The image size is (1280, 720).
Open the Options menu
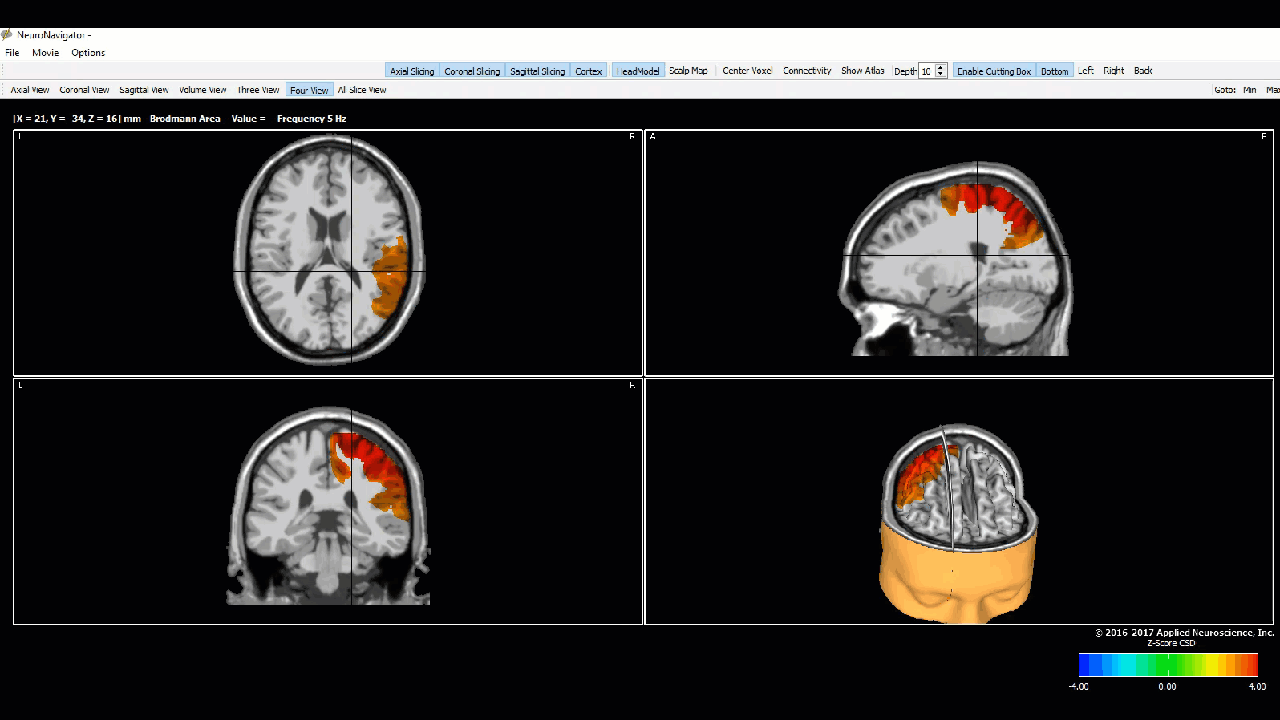(x=88, y=53)
